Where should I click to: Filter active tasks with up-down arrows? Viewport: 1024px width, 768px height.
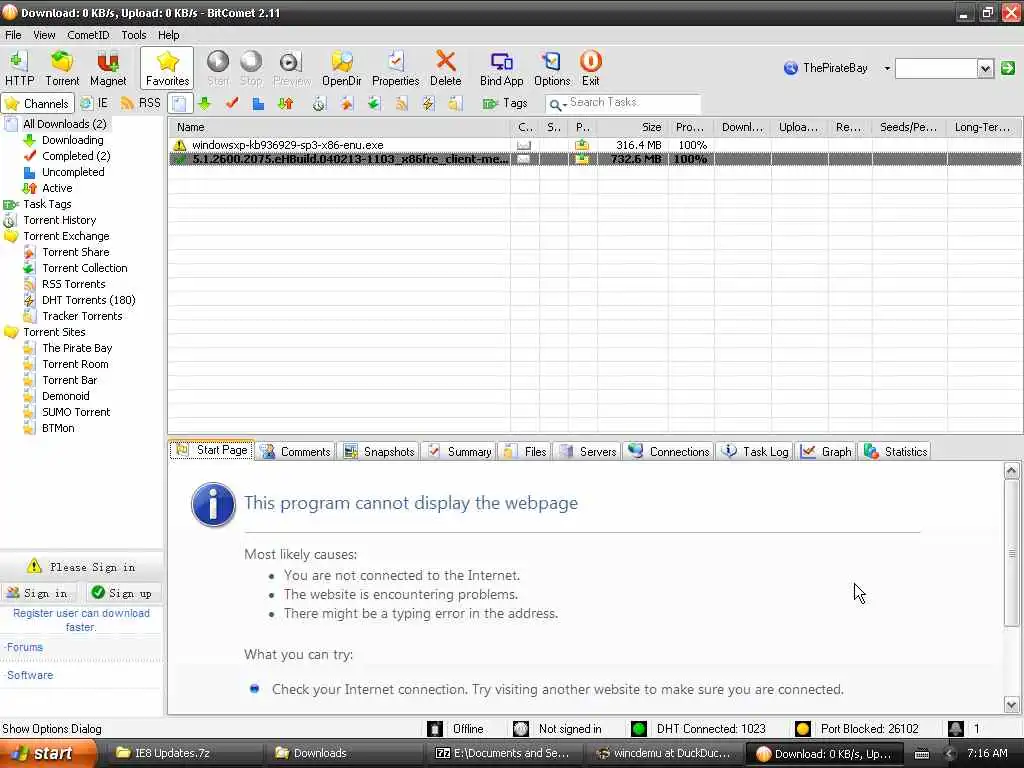pos(285,103)
